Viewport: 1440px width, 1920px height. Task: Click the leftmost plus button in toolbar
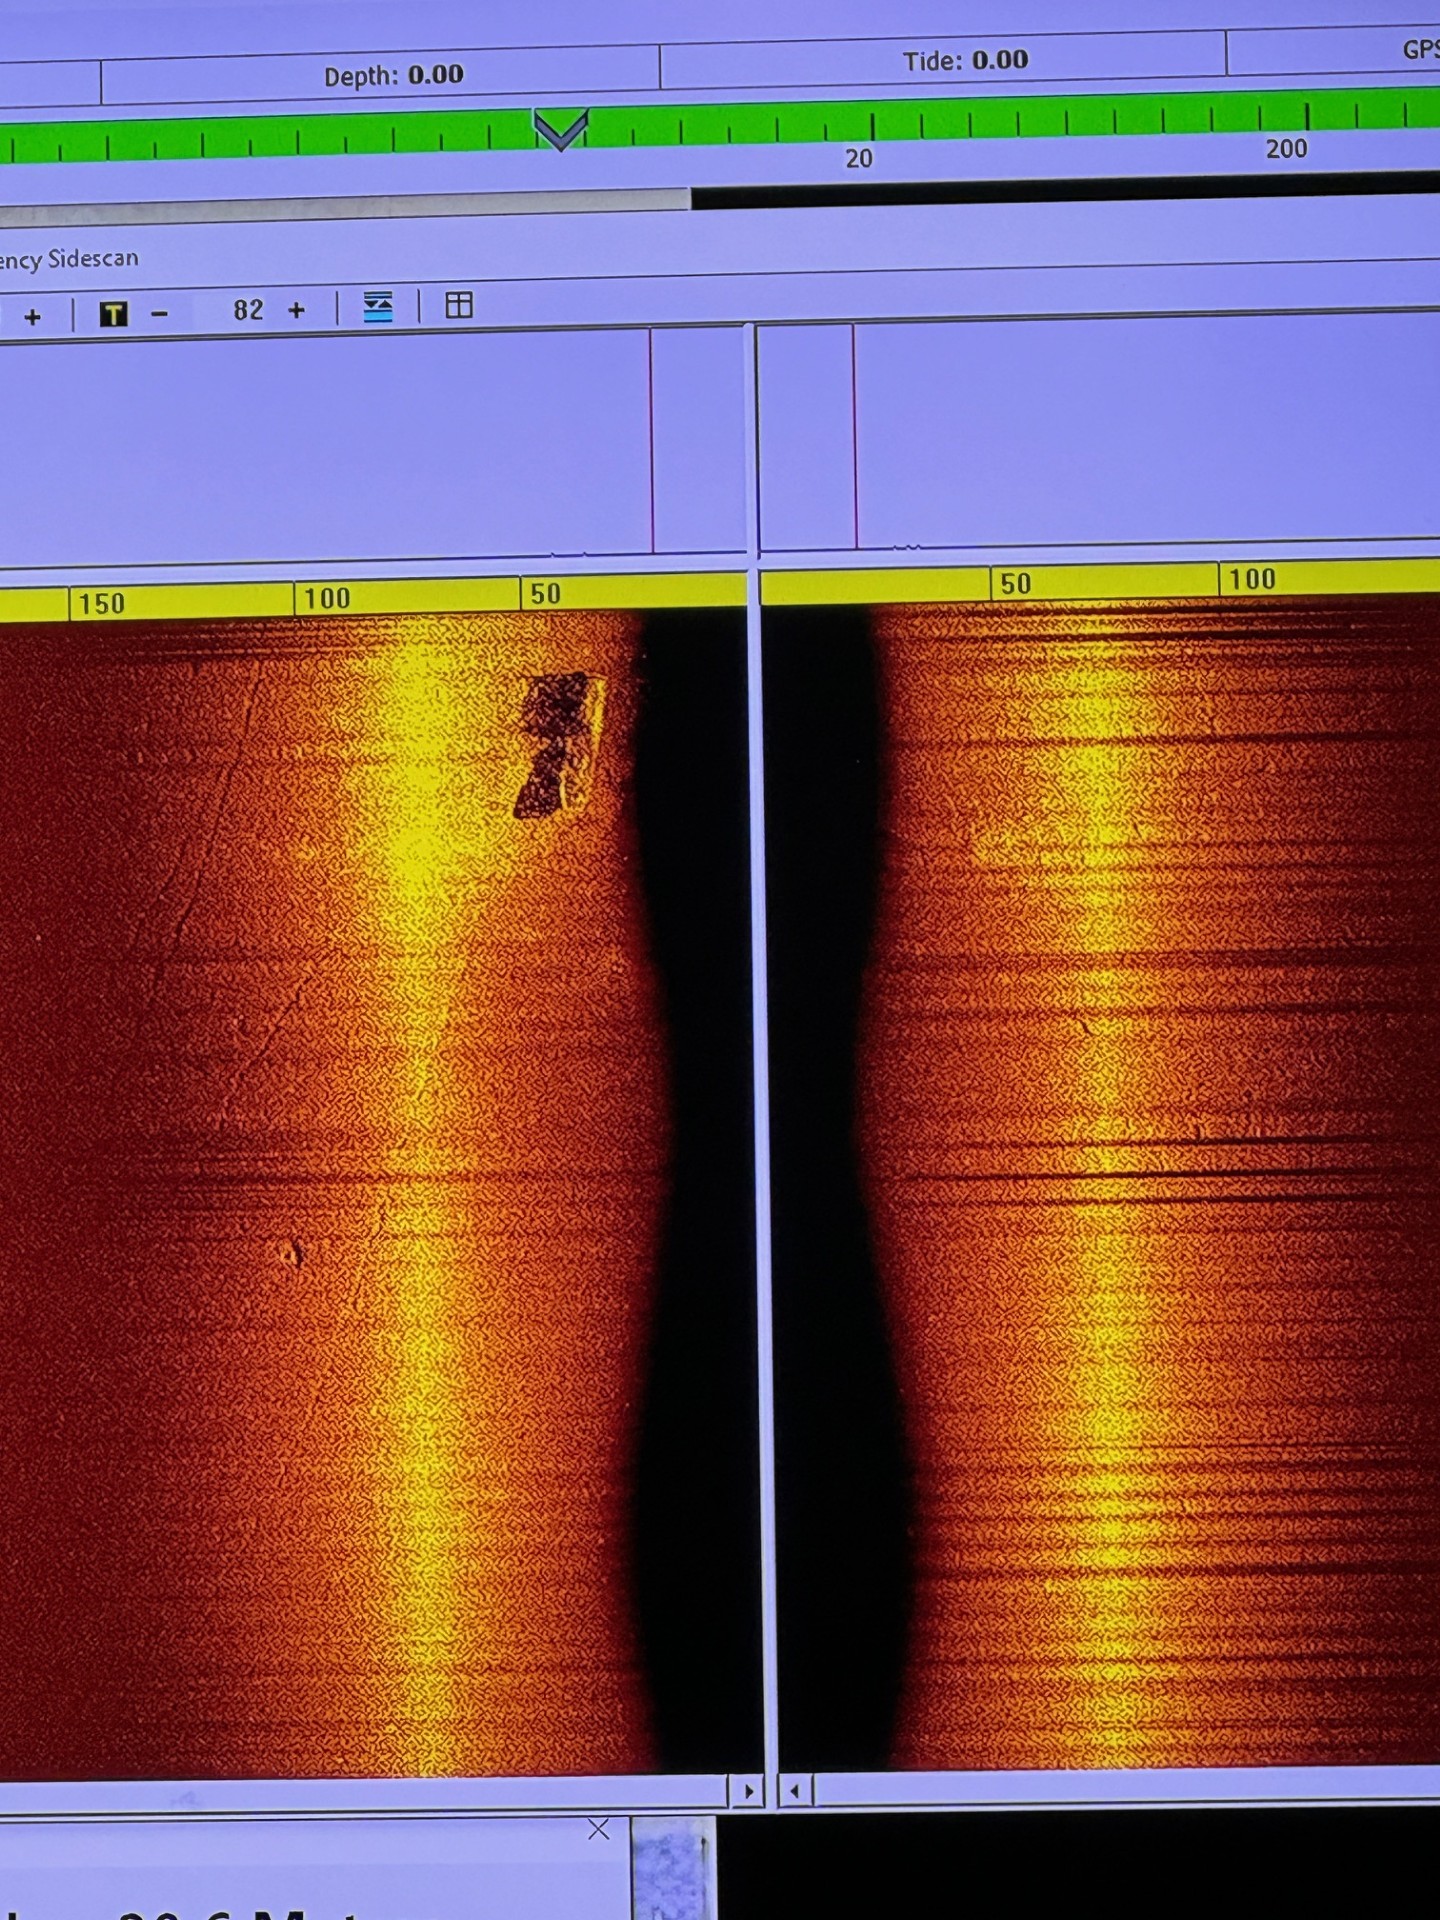33,318
